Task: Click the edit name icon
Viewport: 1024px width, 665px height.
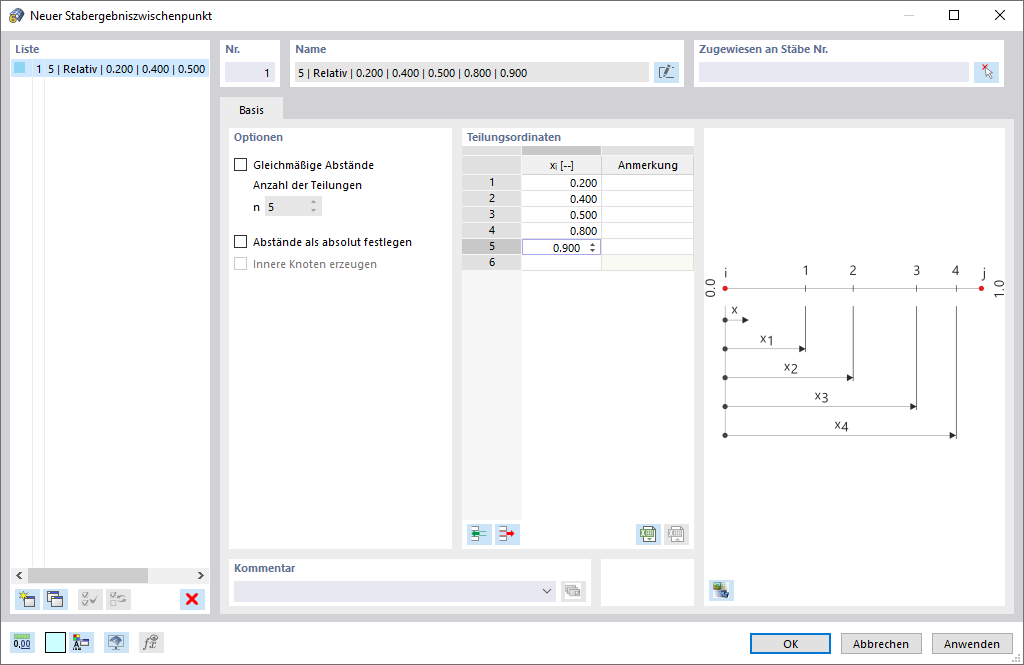Action: tap(666, 73)
